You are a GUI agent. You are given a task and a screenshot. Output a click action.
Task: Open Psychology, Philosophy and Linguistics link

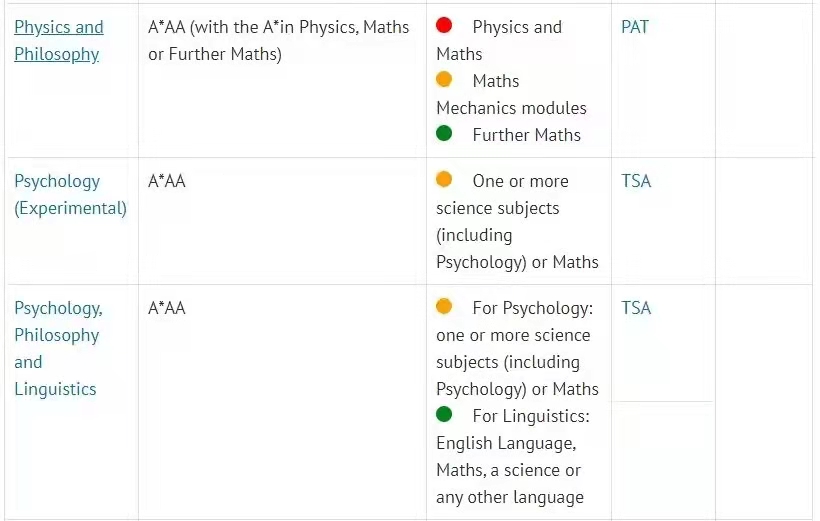pyautogui.click(x=58, y=348)
